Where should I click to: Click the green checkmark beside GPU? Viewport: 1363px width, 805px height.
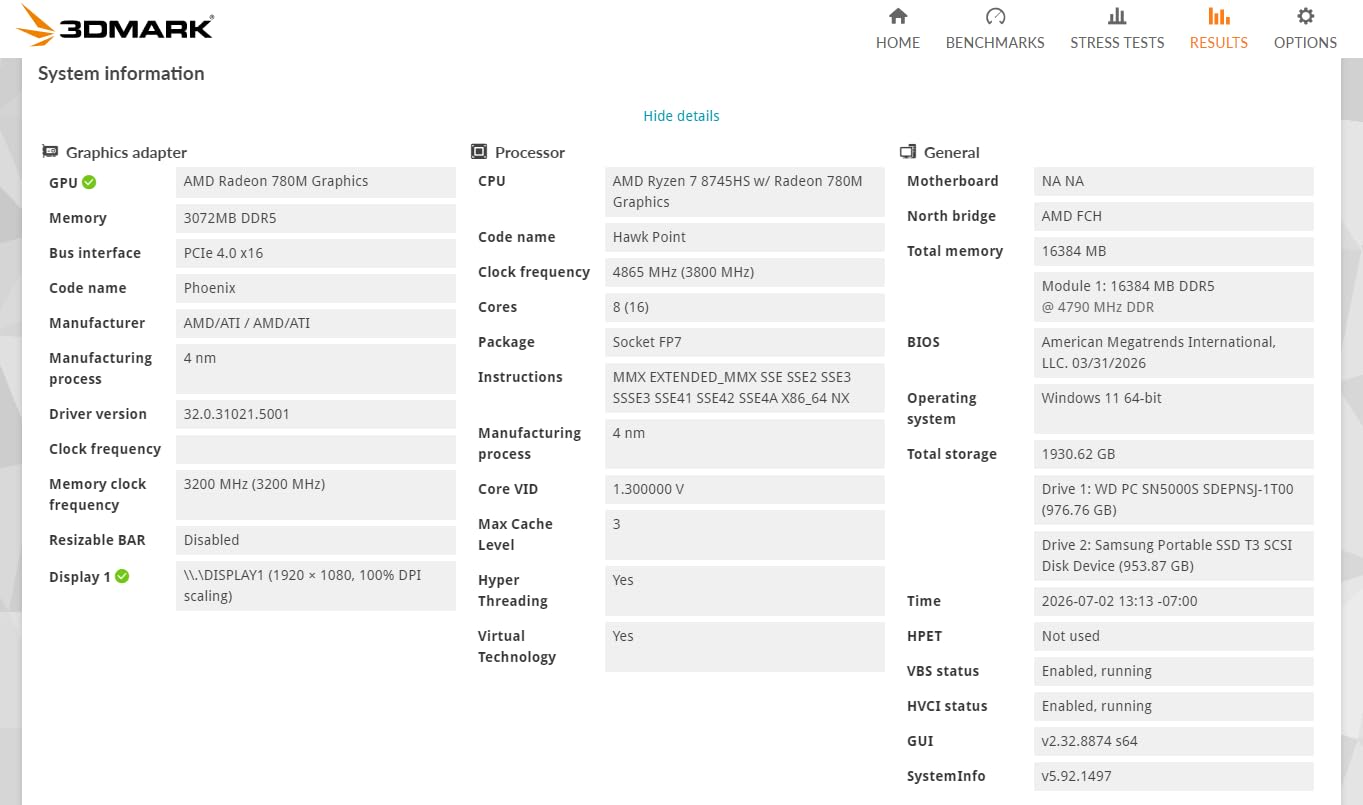pyautogui.click(x=89, y=182)
